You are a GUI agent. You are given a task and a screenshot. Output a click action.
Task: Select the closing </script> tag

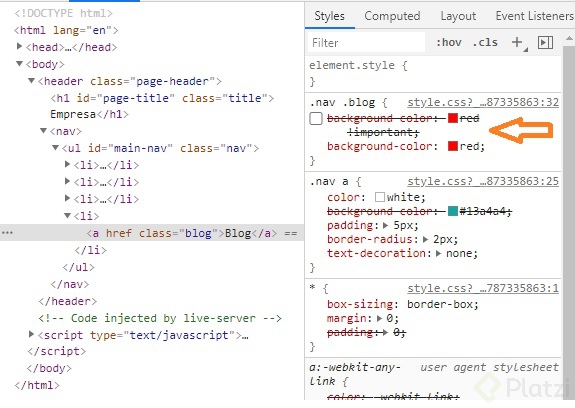tap(56, 351)
